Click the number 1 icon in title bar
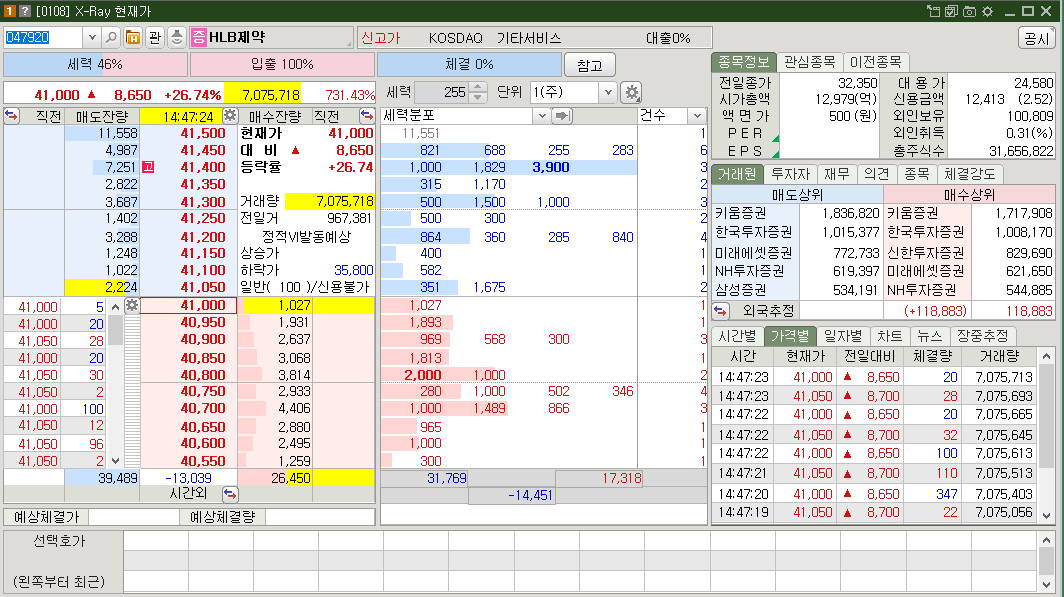1064x597 pixels. pos(9,11)
